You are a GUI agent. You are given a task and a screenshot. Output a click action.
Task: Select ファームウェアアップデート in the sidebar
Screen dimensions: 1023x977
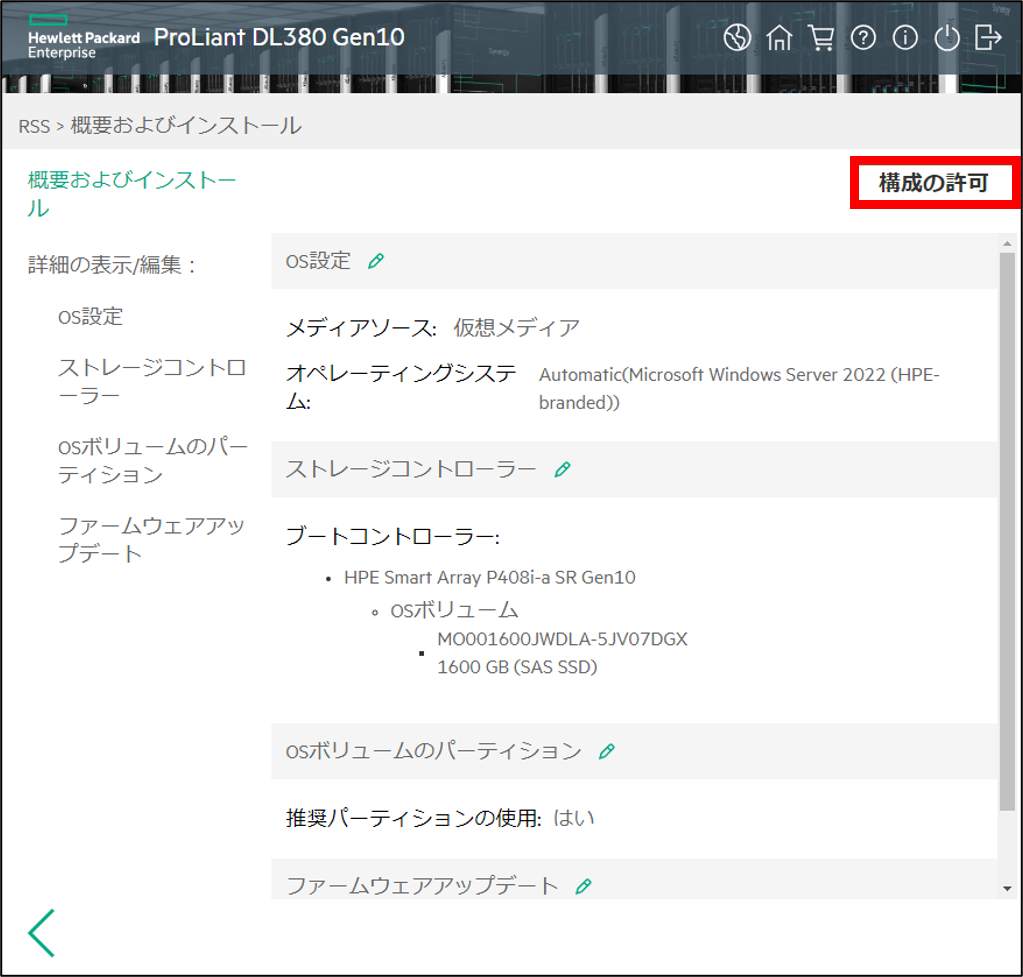[x=151, y=540]
